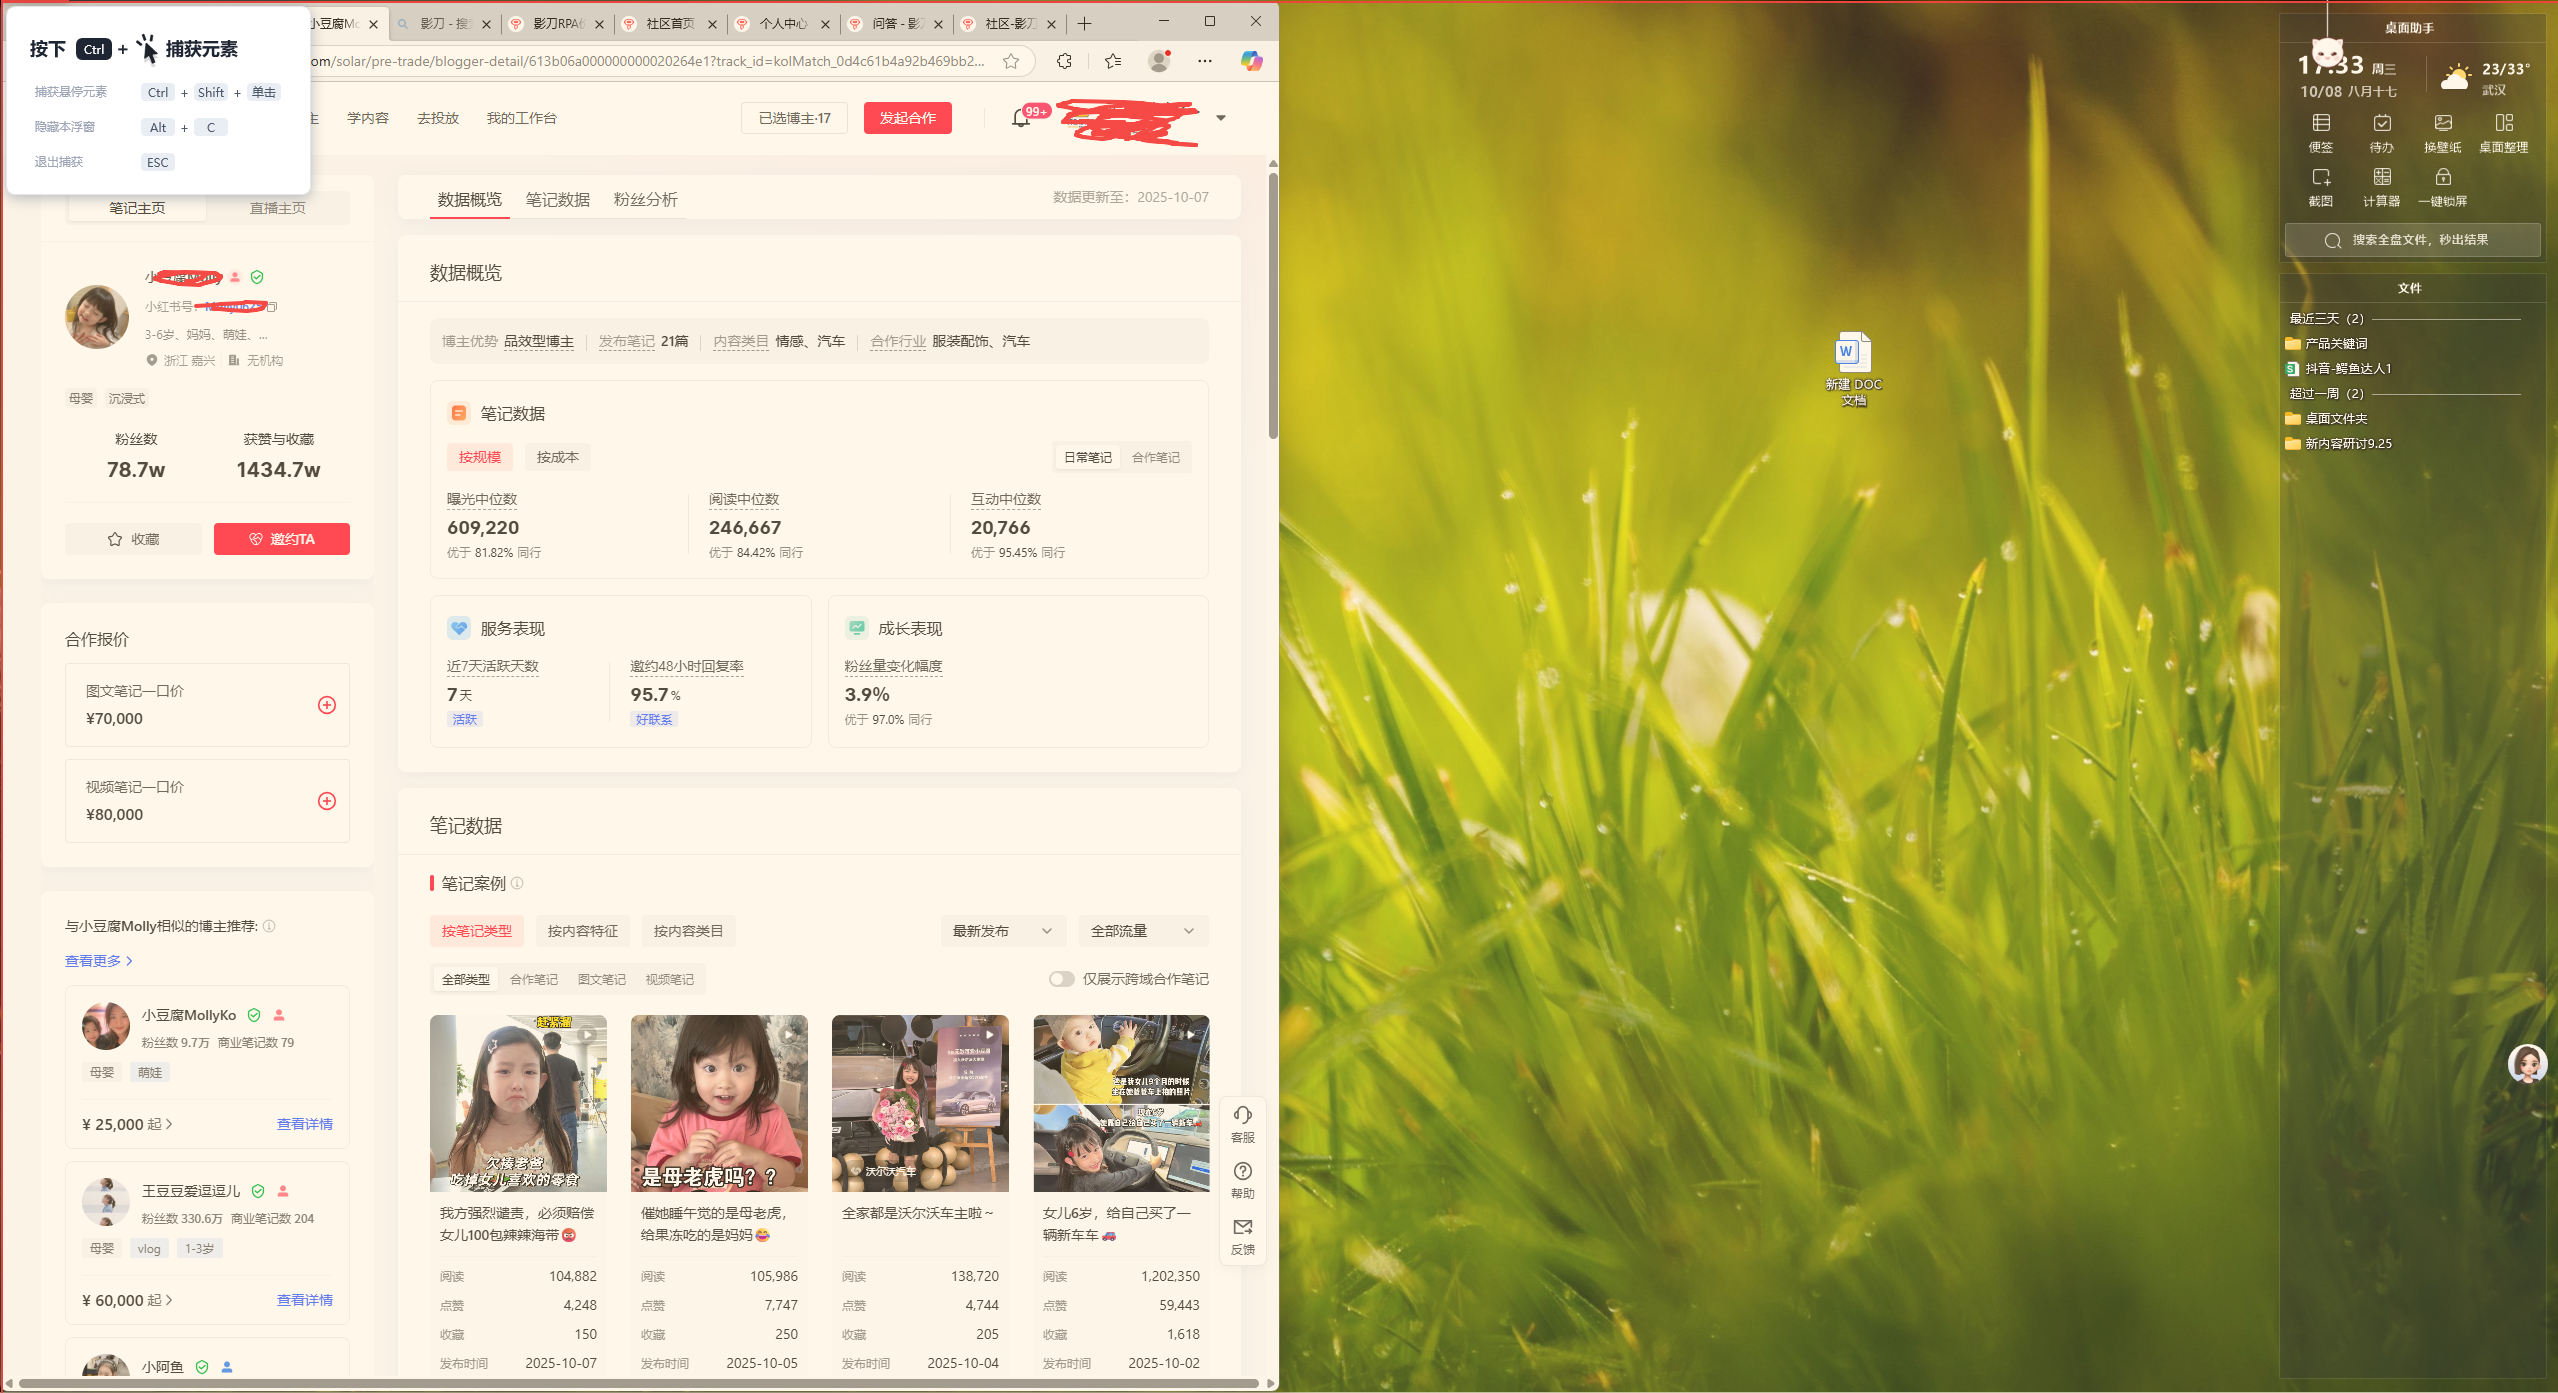Screen dimensions: 2558x1393
Task: Open the Edge favorites list icon
Action: [x=1113, y=61]
